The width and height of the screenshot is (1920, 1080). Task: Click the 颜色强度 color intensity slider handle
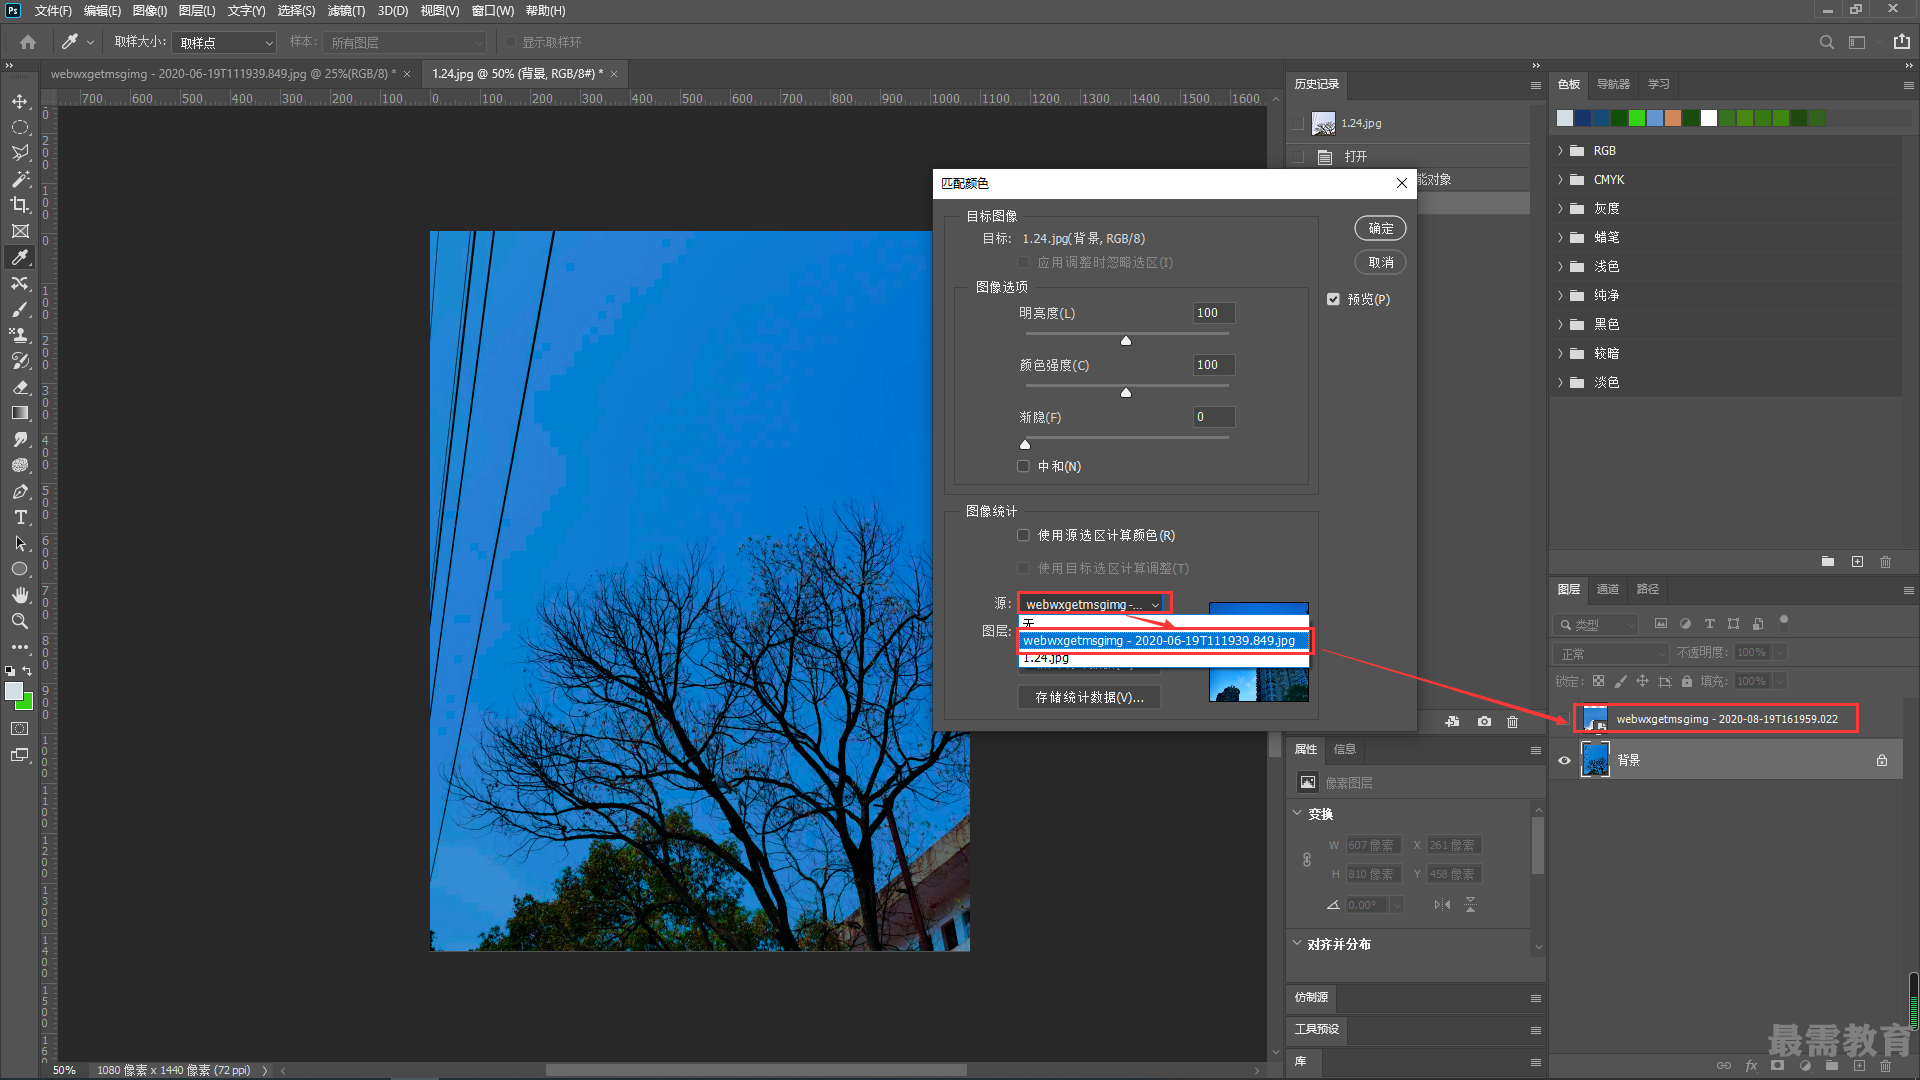coord(1126,393)
